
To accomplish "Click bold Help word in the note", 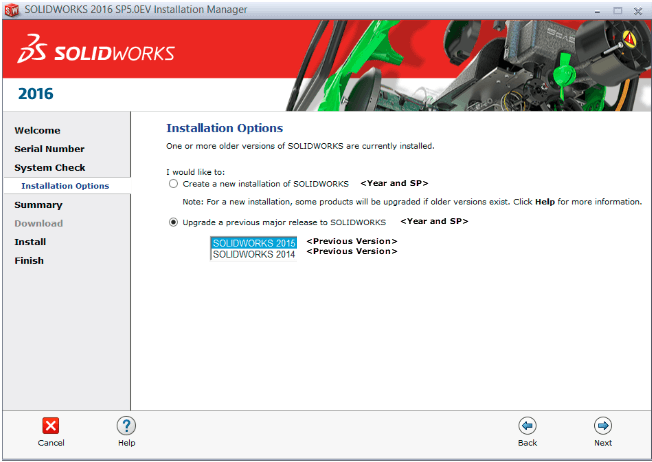I will click(x=545, y=202).
